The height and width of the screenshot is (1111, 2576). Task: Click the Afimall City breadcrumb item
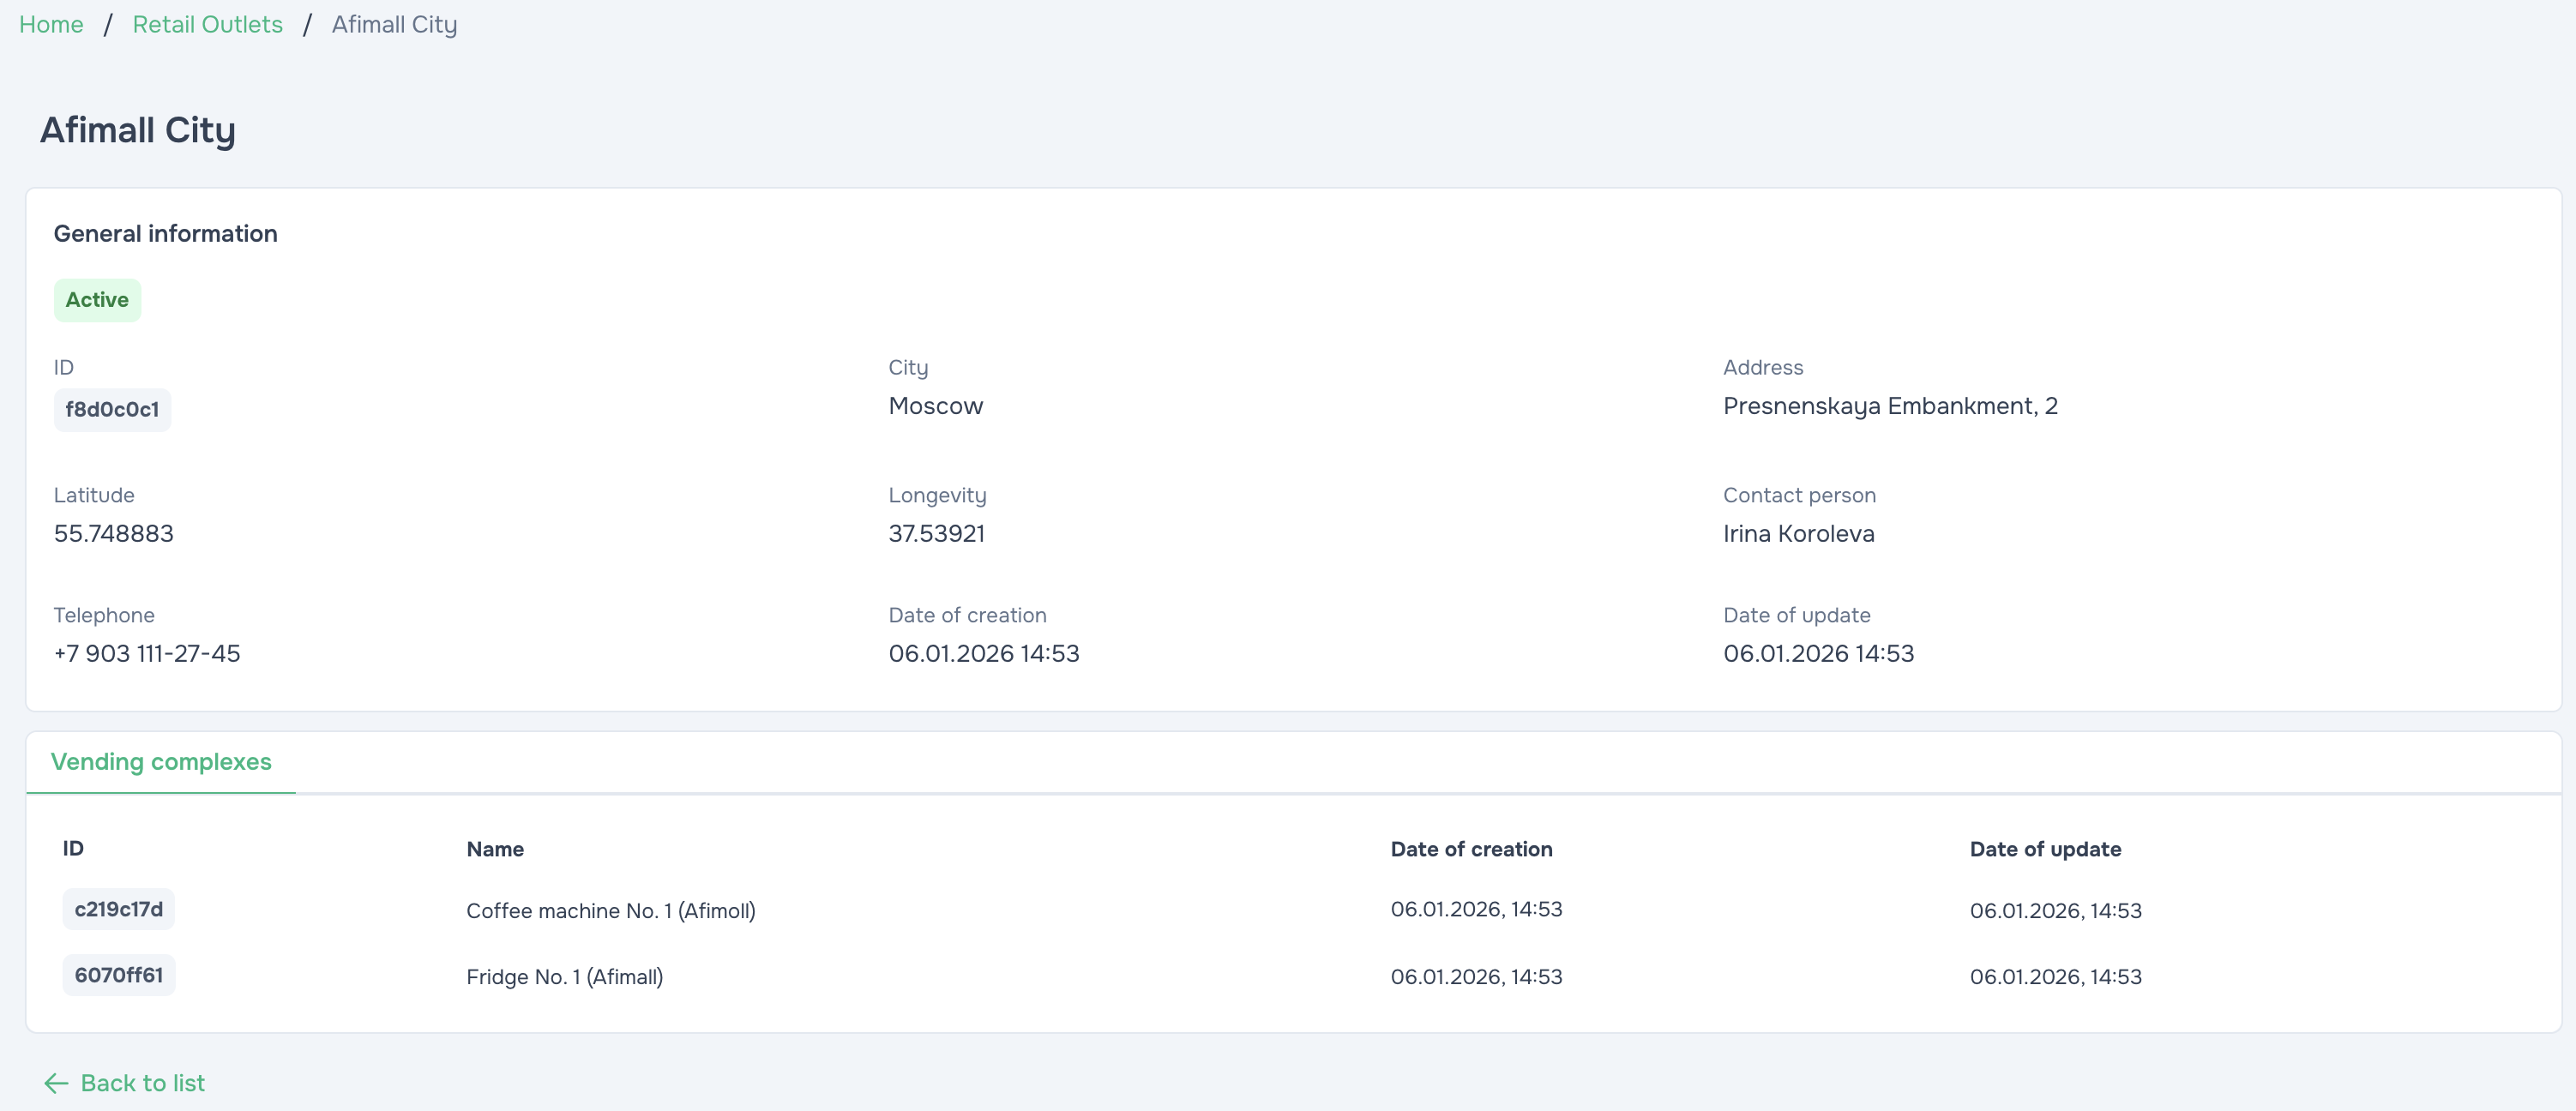pyautogui.click(x=394, y=24)
